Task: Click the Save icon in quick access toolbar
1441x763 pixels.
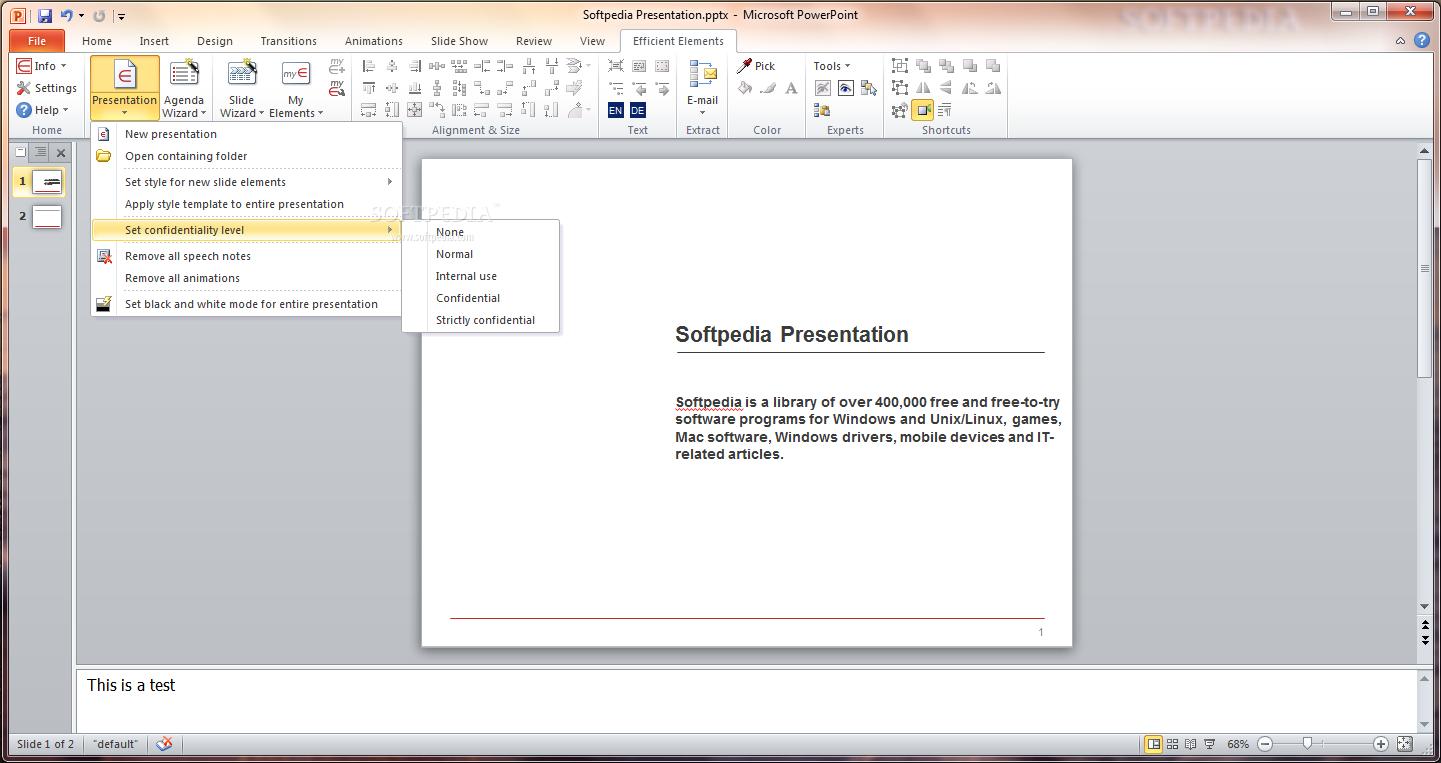Action: [x=45, y=15]
